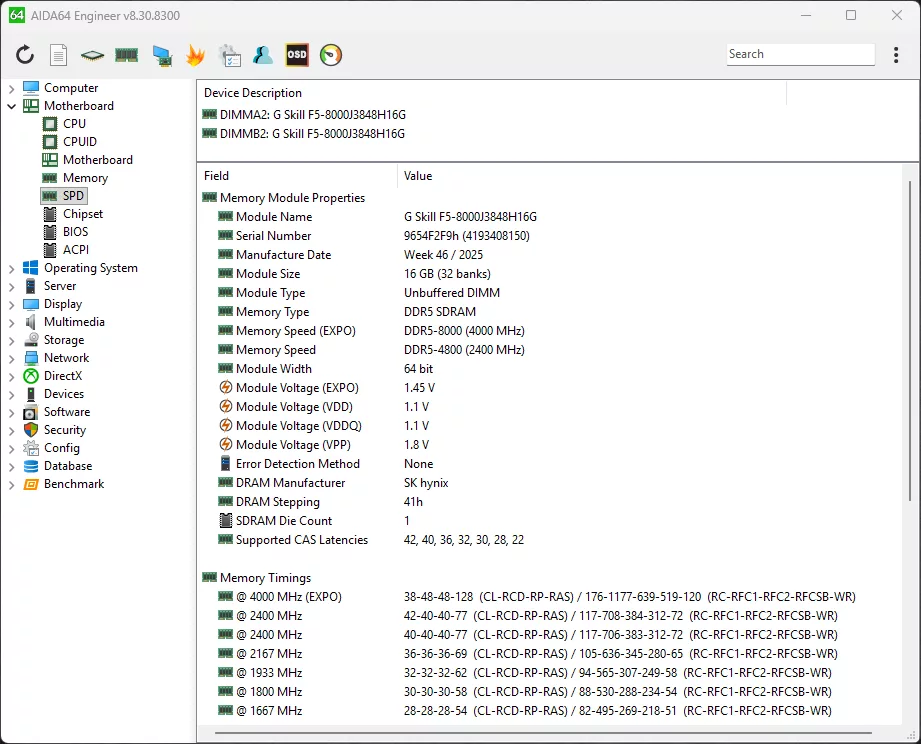Collapse the Motherboard tree node
The width and height of the screenshot is (921, 744).
point(11,106)
